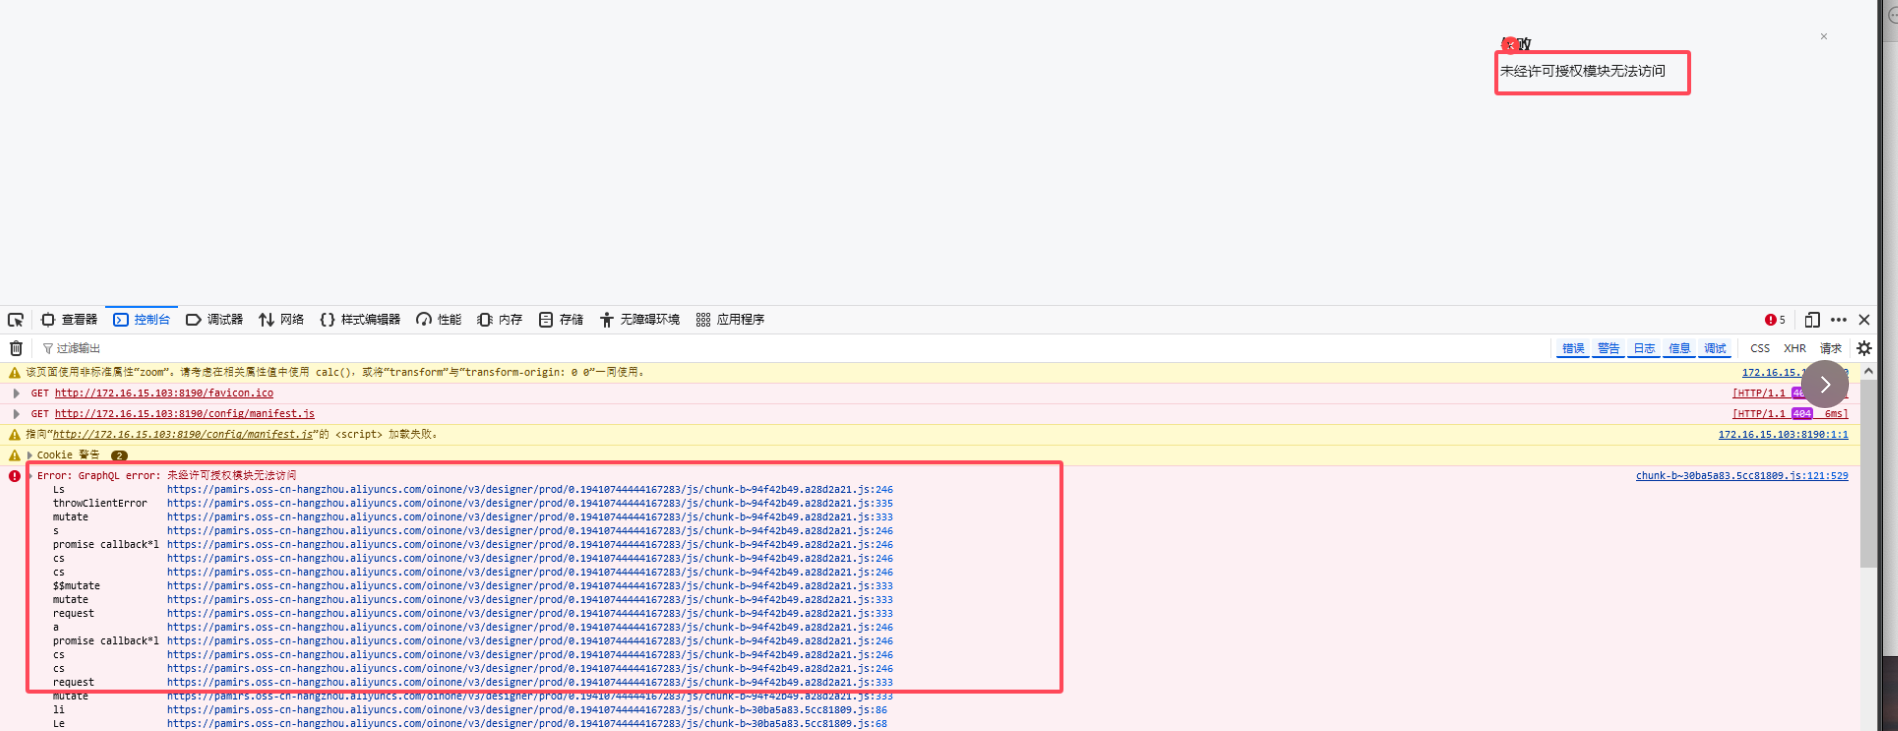Open the stack link beside Ls
The width and height of the screenshot is (1898, 731).
click(530, 490)
